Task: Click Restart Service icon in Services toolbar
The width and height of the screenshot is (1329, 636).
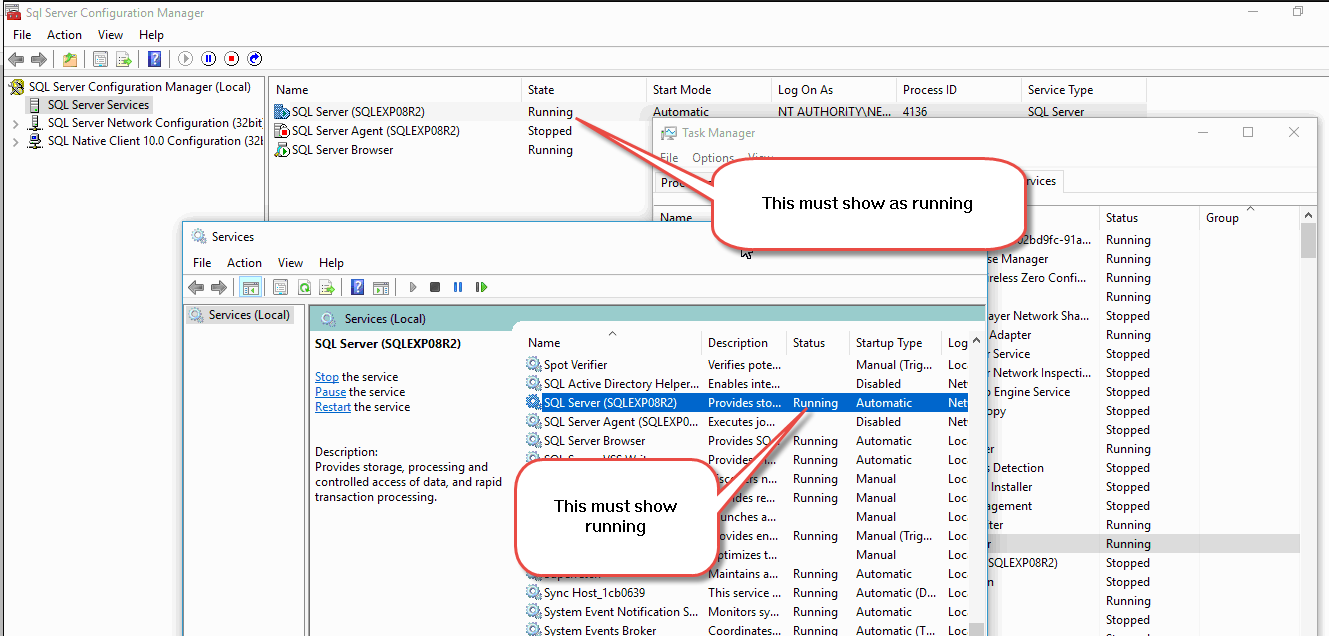Action: 482,287
